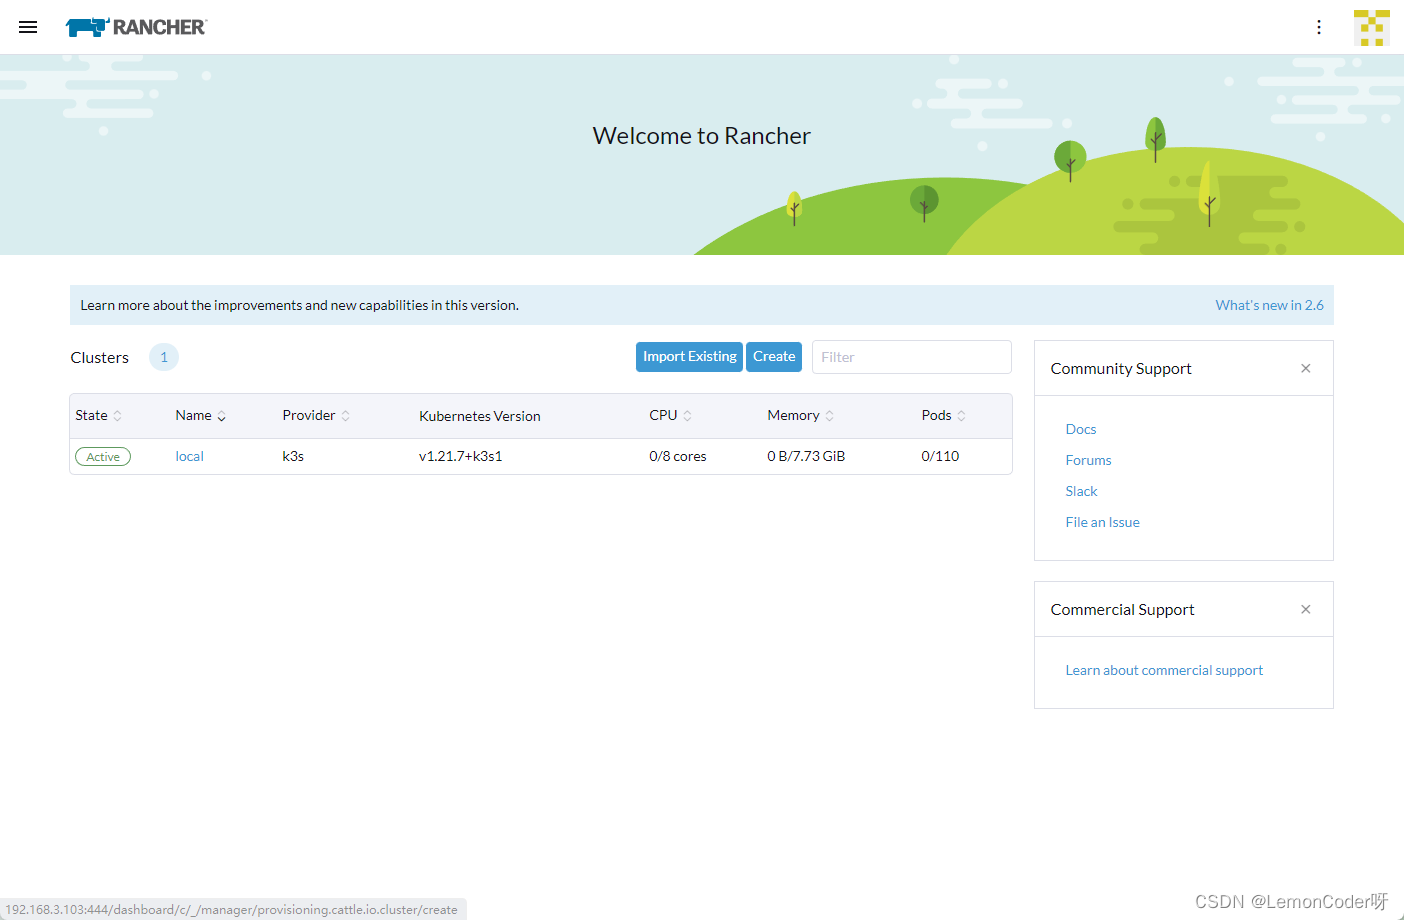Click the Active state badge
Viewport: 1404px width, 920px height.
(x=103, y=457)
